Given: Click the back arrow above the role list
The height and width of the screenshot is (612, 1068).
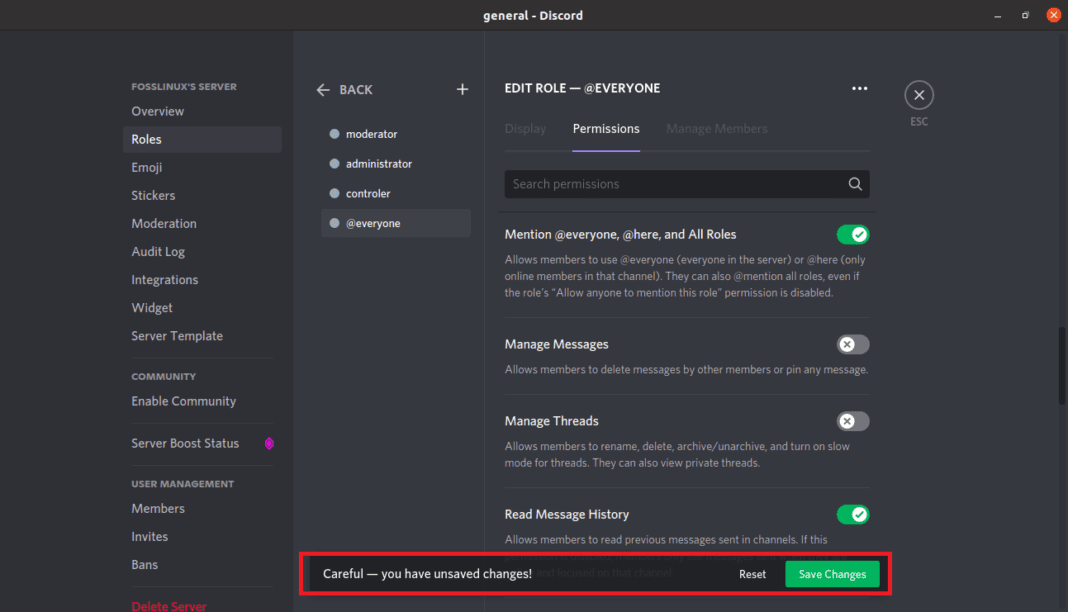Looking at the screenshot, I should pyautogui.click(x=322, y=89).
